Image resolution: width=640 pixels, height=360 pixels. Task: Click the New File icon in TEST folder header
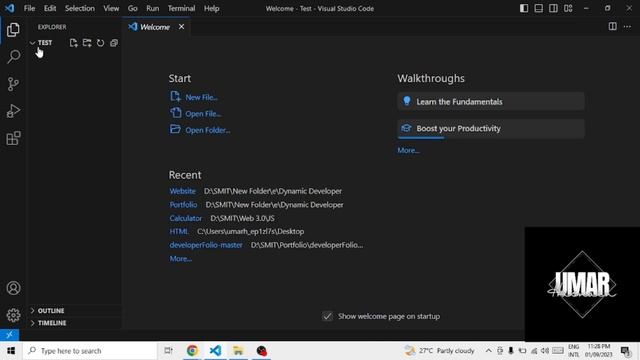[x=73, y=43]
